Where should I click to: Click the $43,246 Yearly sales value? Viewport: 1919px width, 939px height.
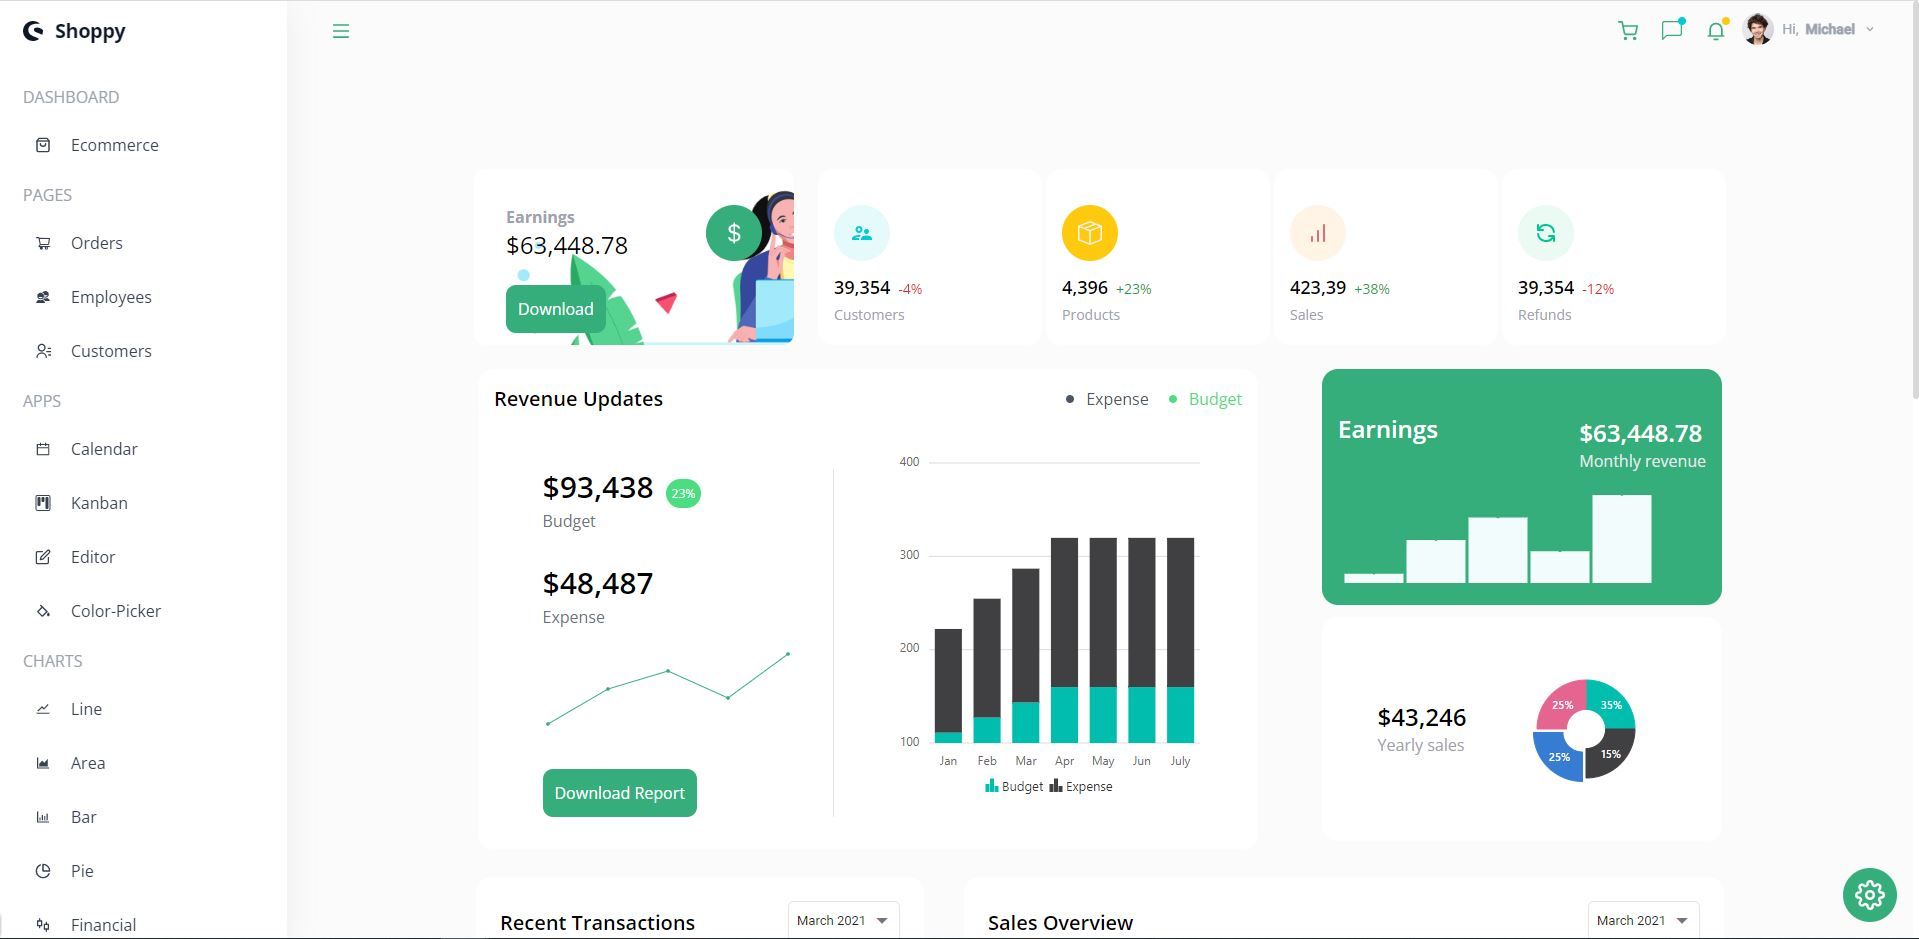pos(1422,717)
